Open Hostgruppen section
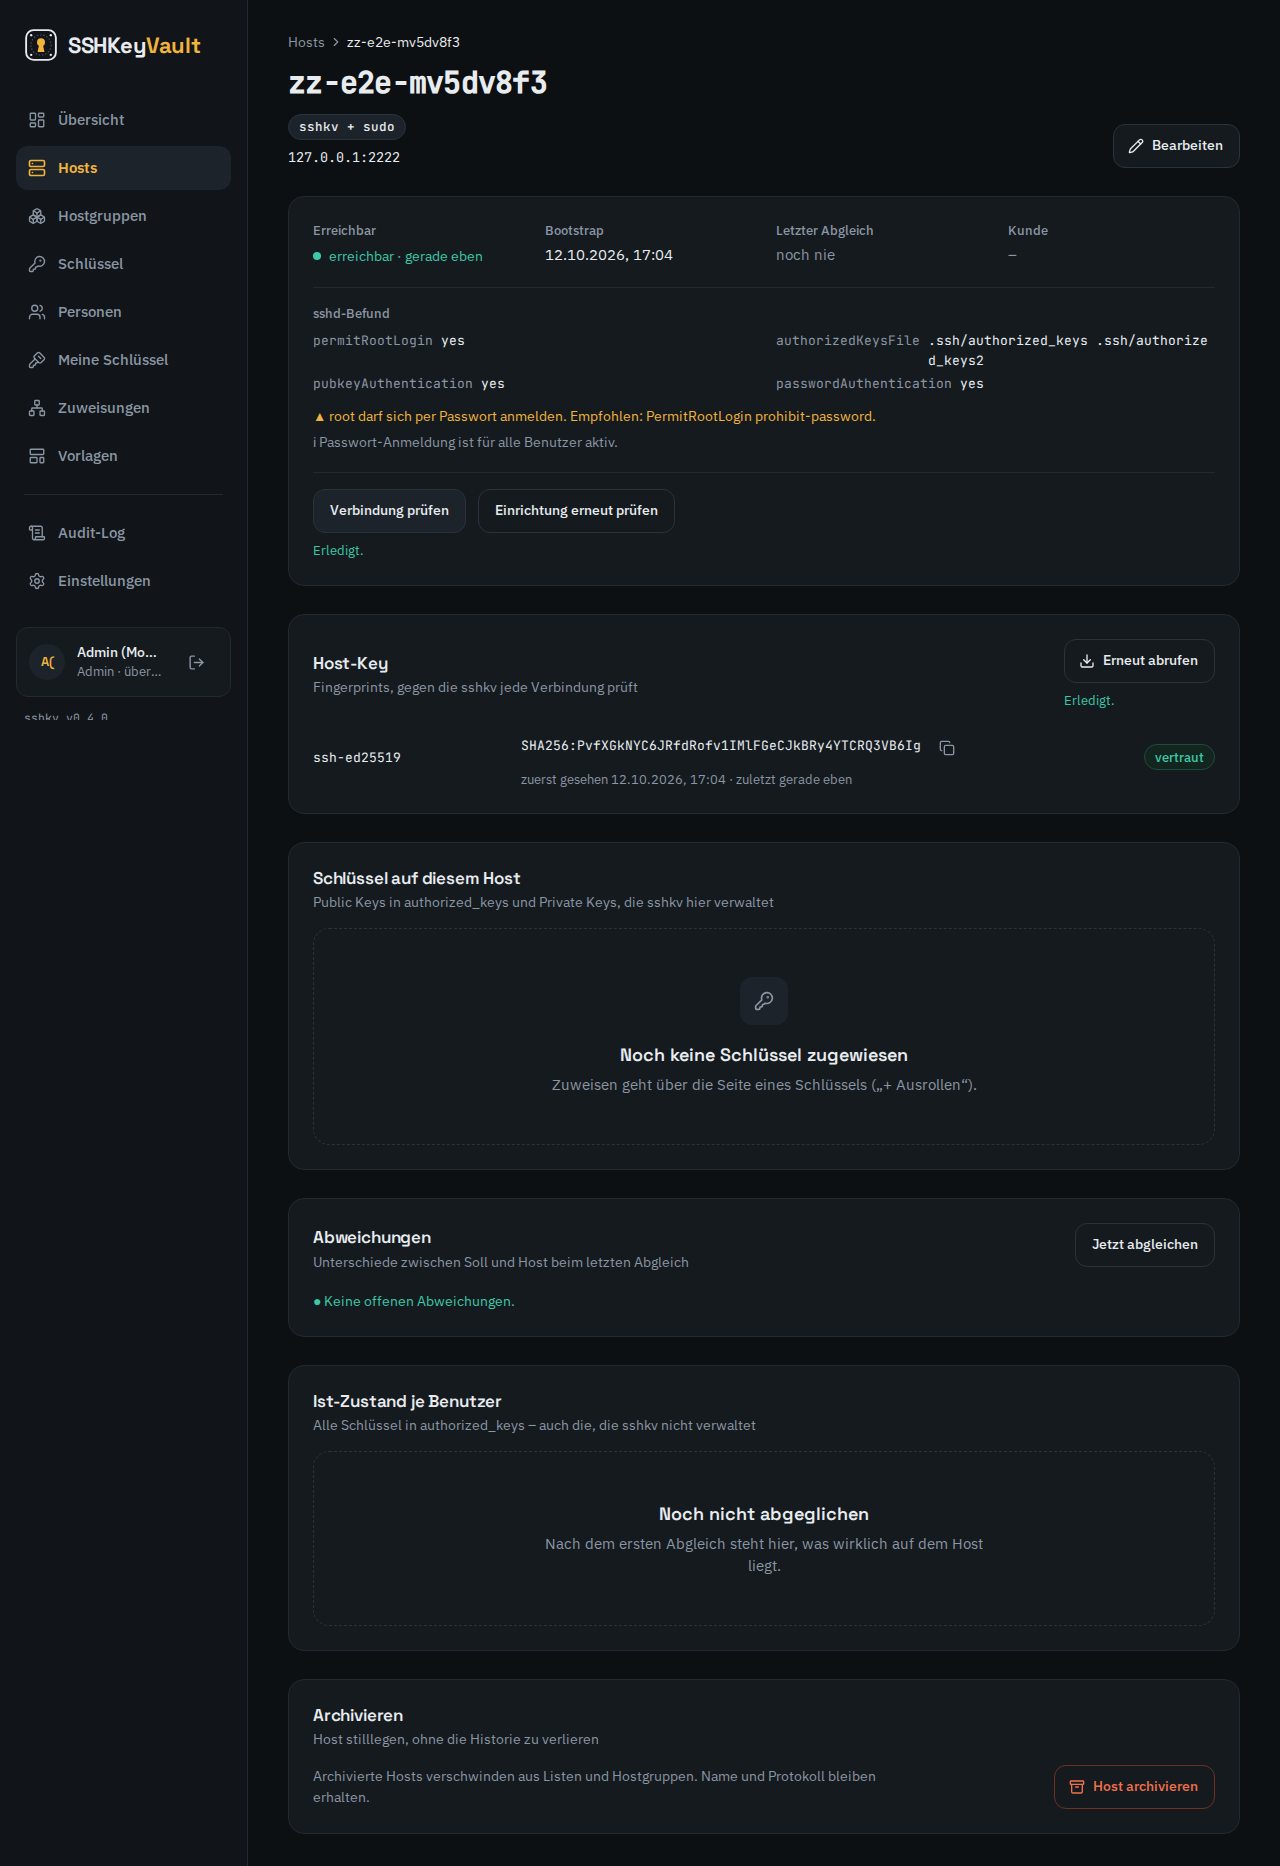Viewport: 1280px width, 1866px height. tap(123, 216)
